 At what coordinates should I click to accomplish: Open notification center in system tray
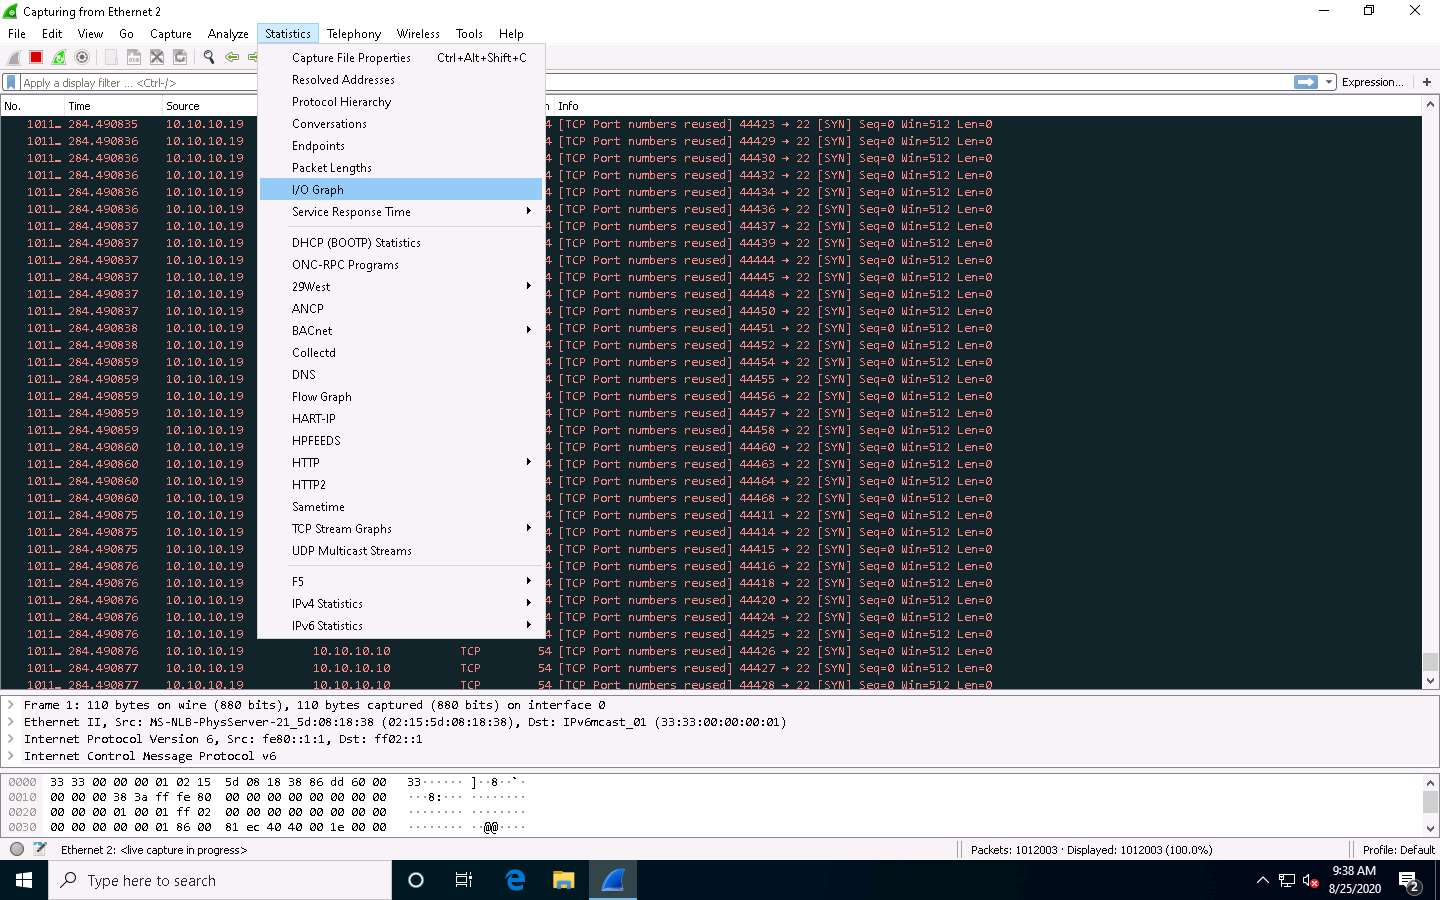coord(1410,881)
